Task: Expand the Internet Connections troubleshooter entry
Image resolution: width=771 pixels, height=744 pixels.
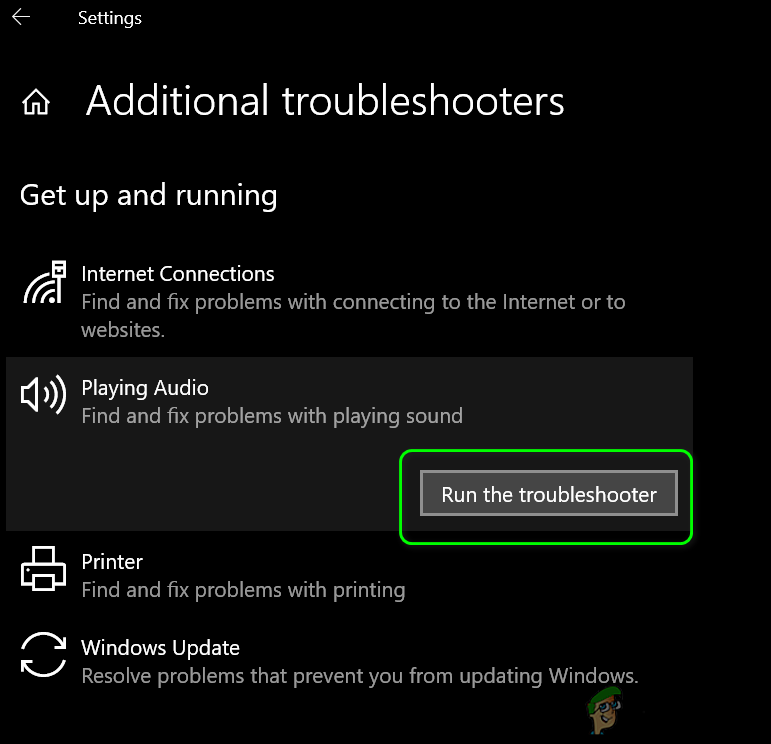Action: click(x=349, y=301)
